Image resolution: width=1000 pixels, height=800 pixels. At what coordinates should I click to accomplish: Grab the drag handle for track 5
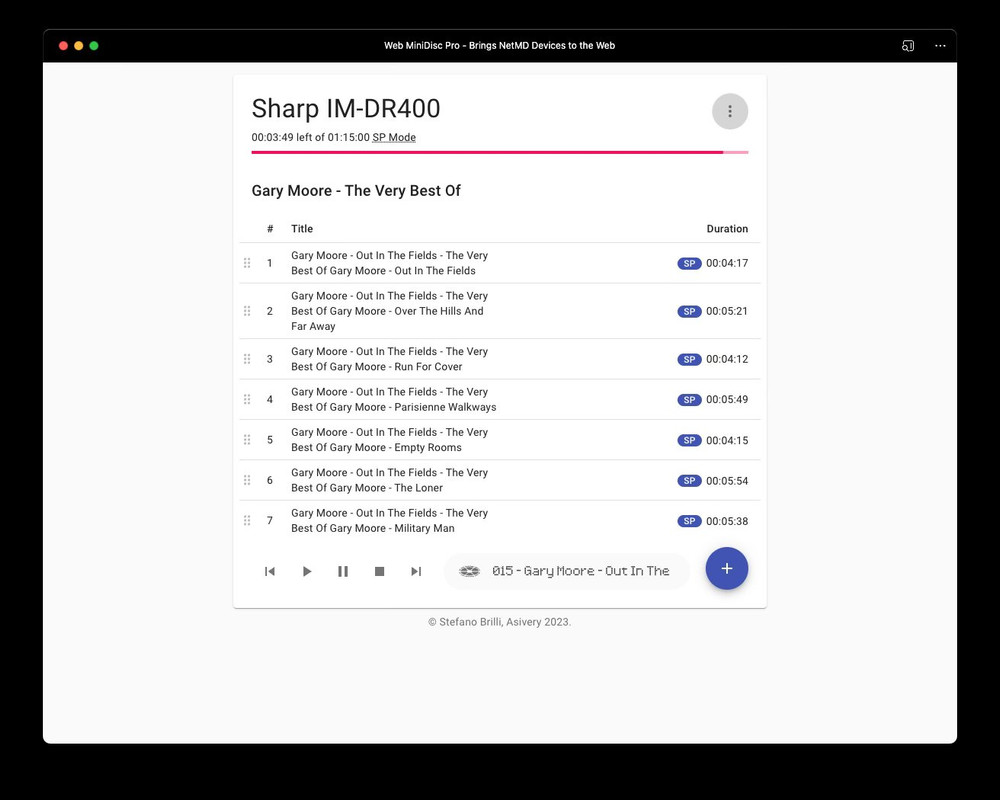click(x=247, y=440)
